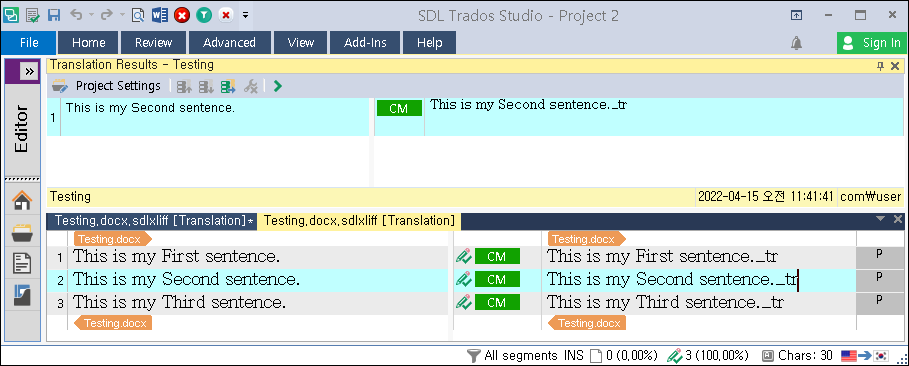
Task: Click the TM result source 'This is my Second sentence.'
Action: click(150, 107)
